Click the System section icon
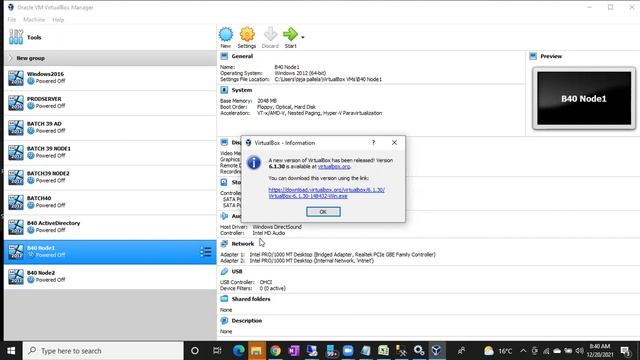Viewport: 640px width, 360px height. click(x=224, y=90)
